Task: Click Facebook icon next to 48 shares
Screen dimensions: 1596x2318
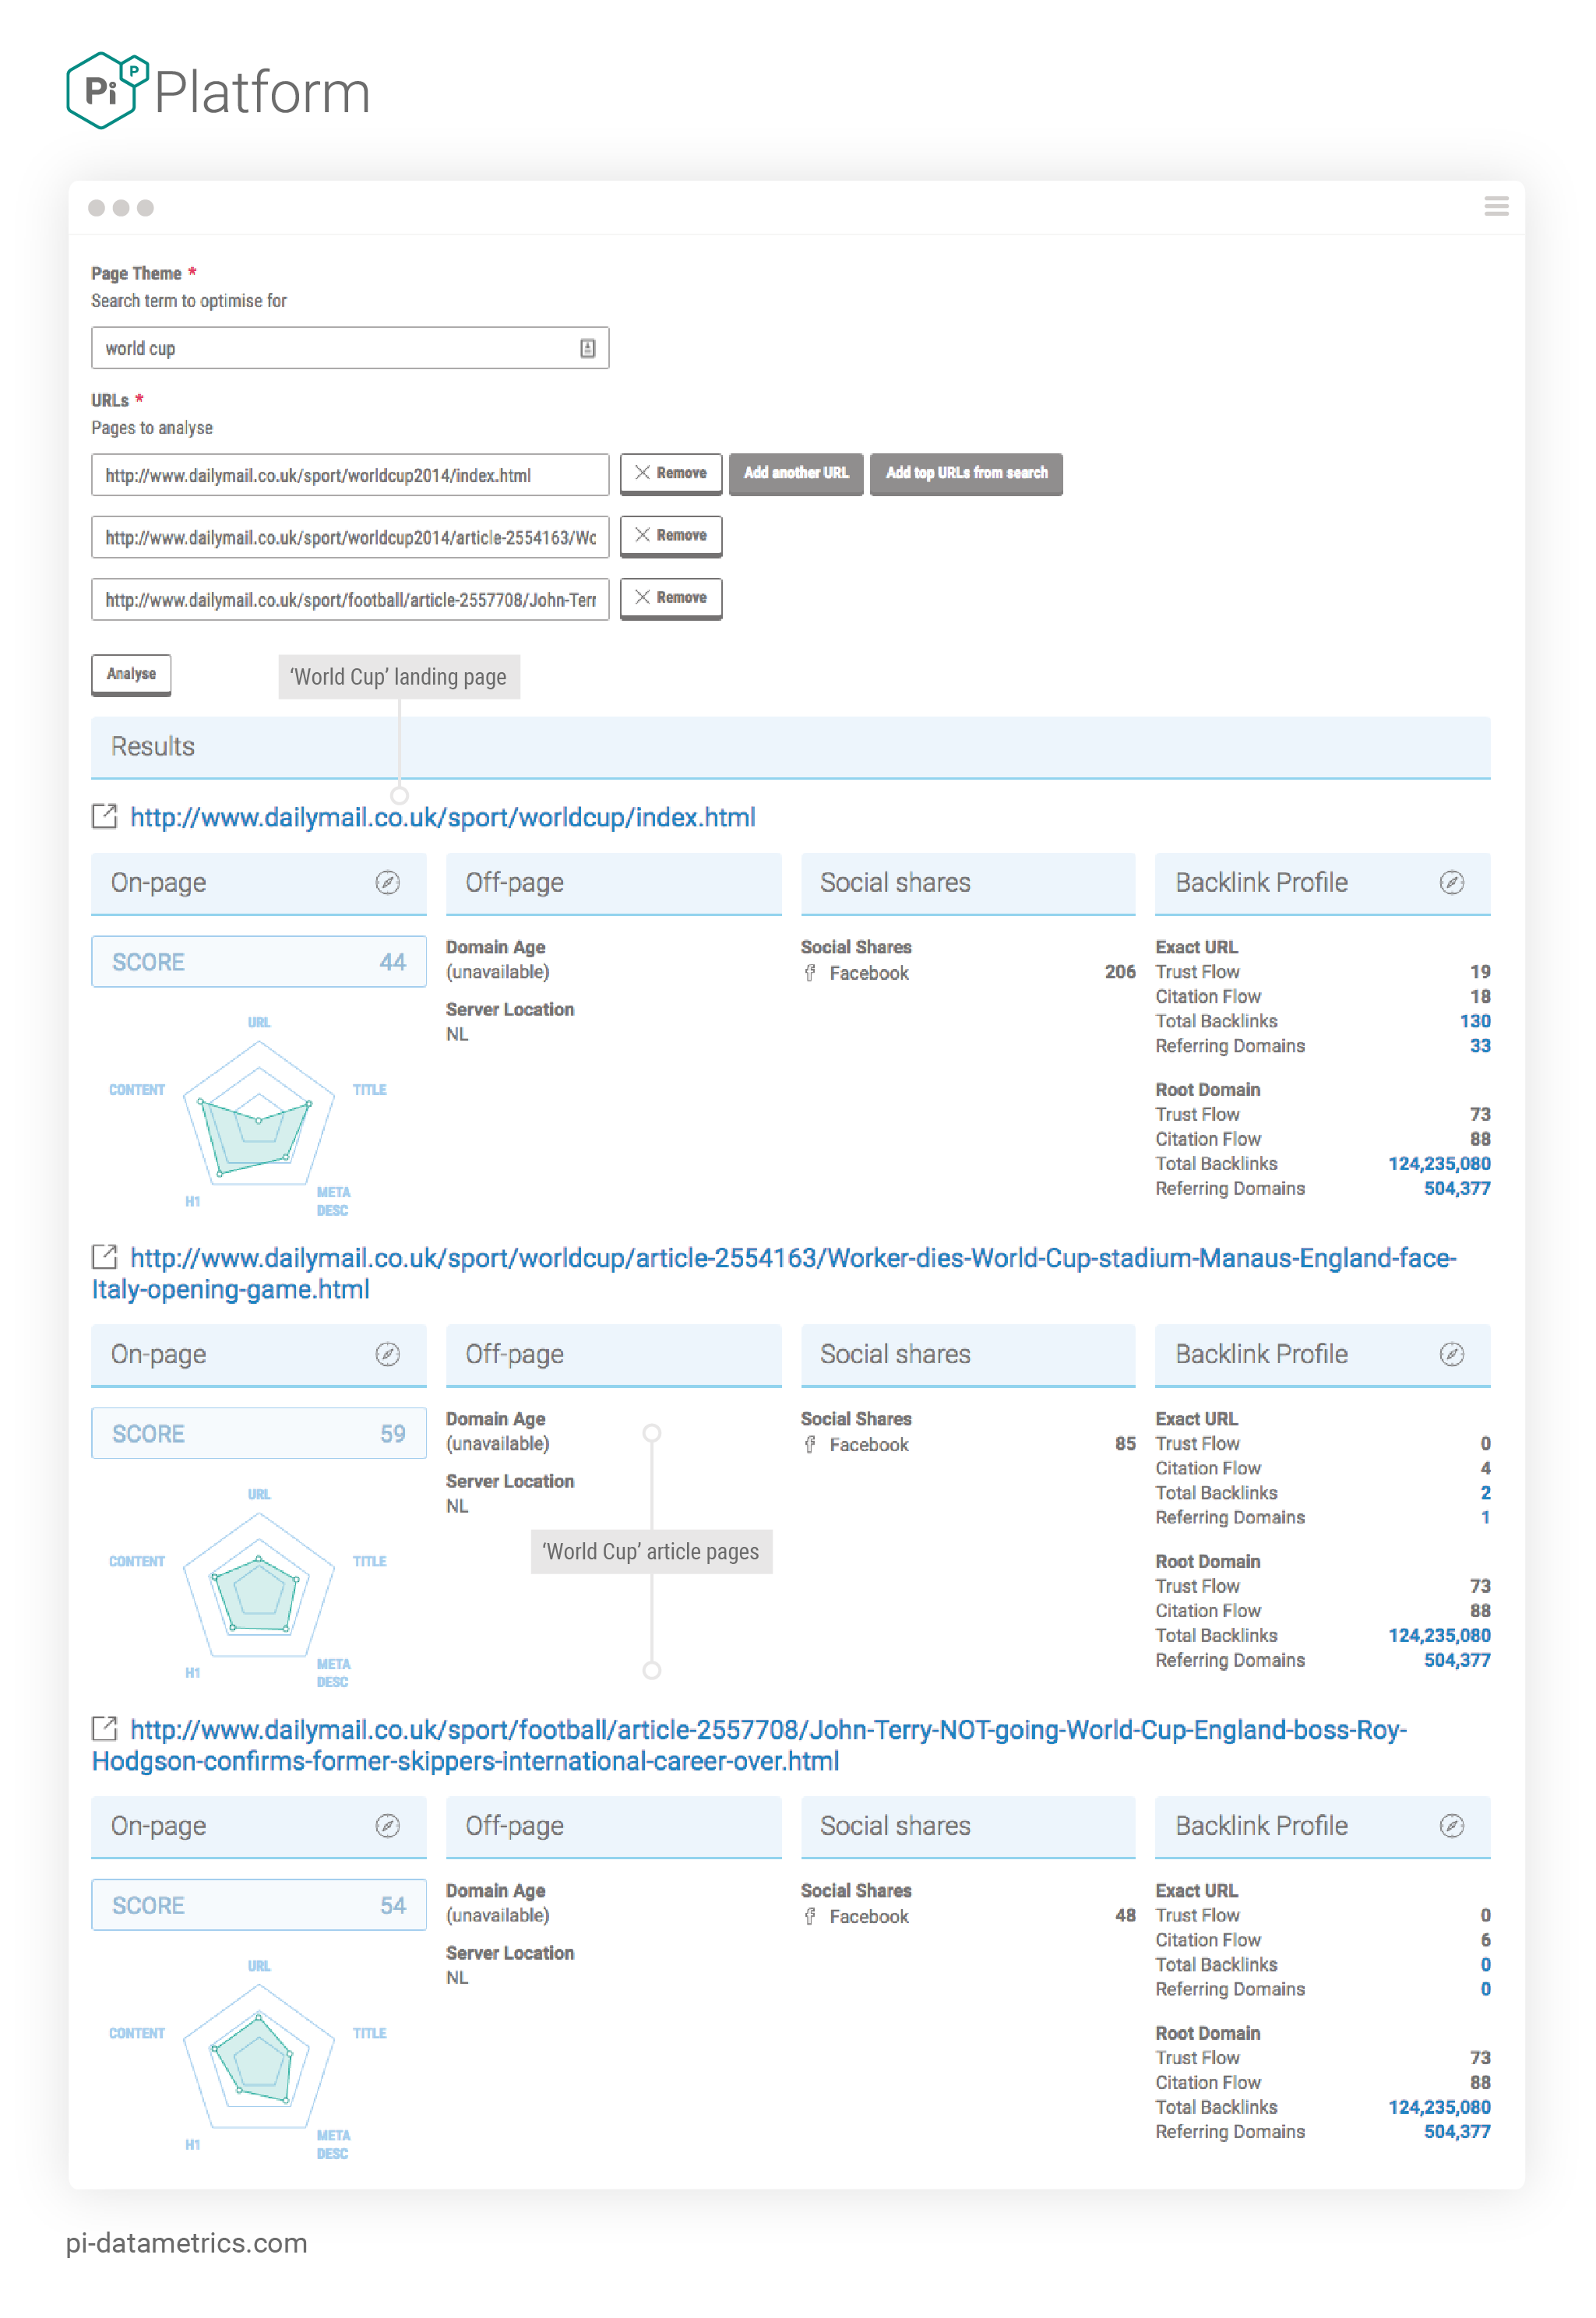Action: tap(810, 1917)
